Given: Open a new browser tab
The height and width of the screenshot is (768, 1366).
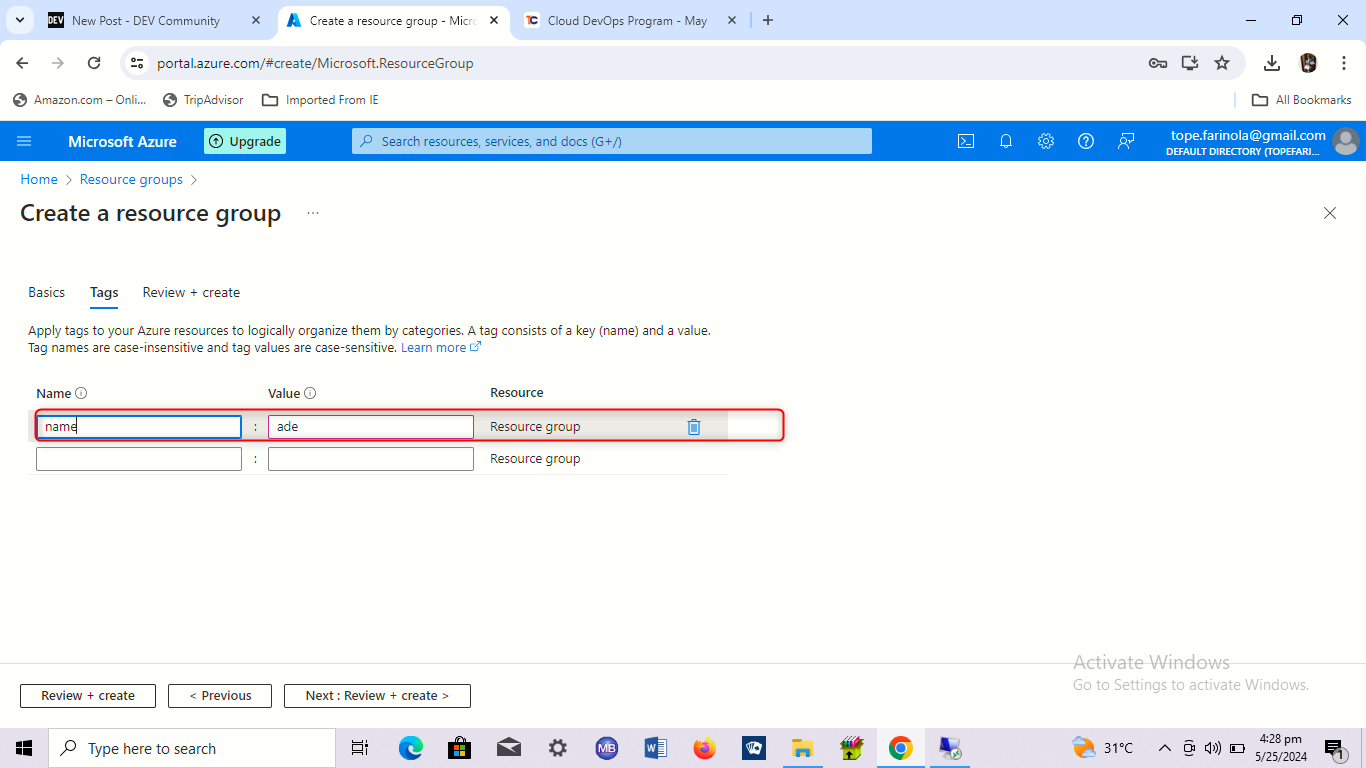Looking at the screenshot, I should point(768,21).
